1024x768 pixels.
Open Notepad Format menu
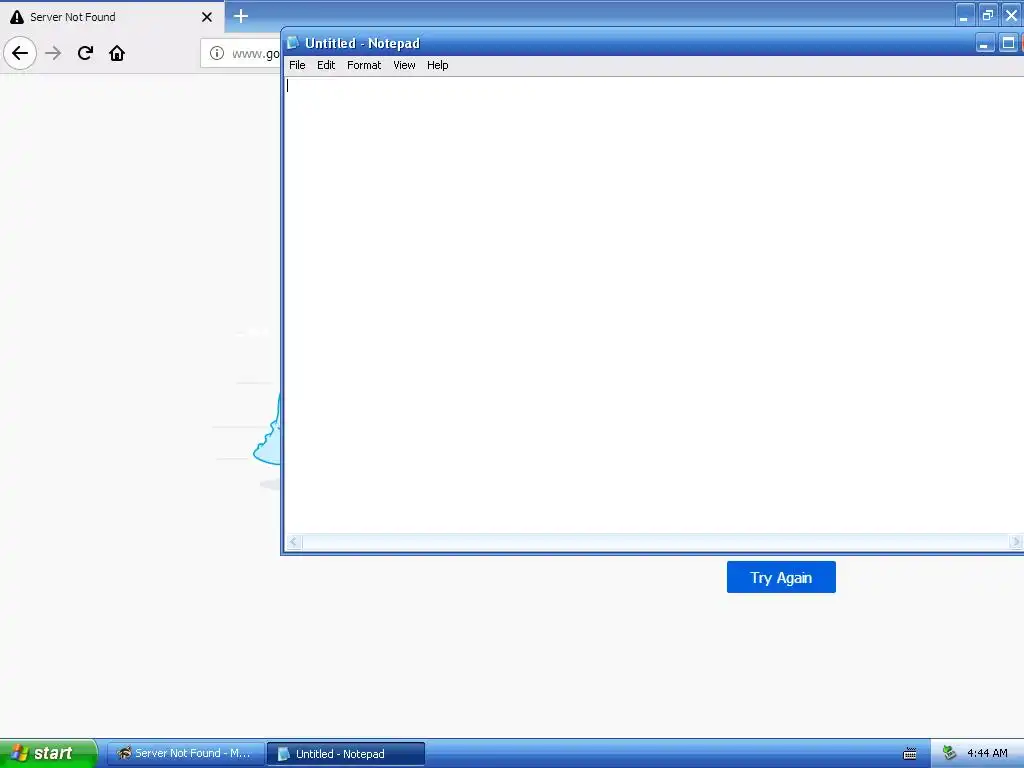[x=364, y=65]
